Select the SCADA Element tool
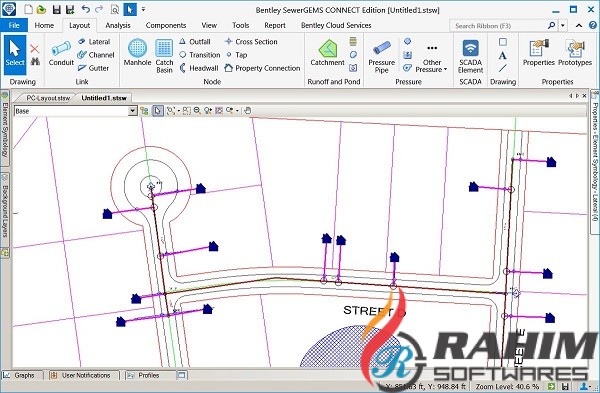The height and width of the screenshot is (393, 600). tap(470, 56)
